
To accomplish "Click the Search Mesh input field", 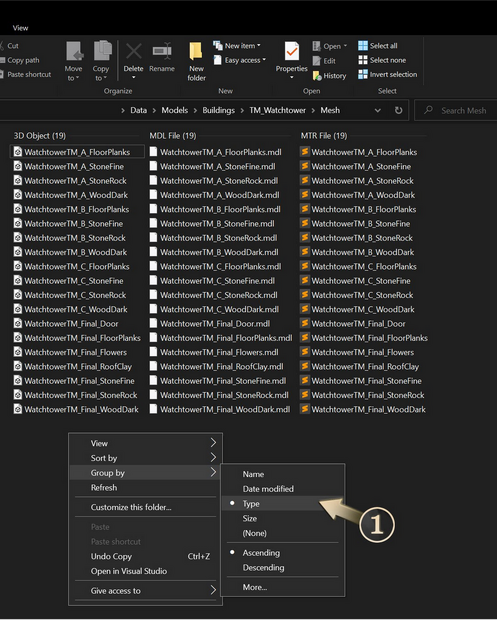I will coord(455,110).
